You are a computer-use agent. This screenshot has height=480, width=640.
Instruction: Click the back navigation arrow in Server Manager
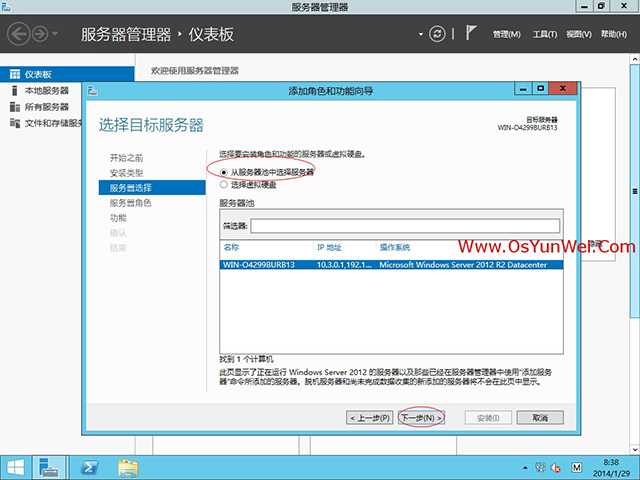coord(18,34)
